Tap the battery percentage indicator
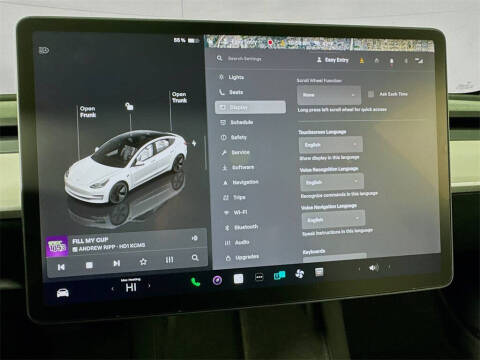The height and width of the screenshot is (360, 480). [186, 40]
